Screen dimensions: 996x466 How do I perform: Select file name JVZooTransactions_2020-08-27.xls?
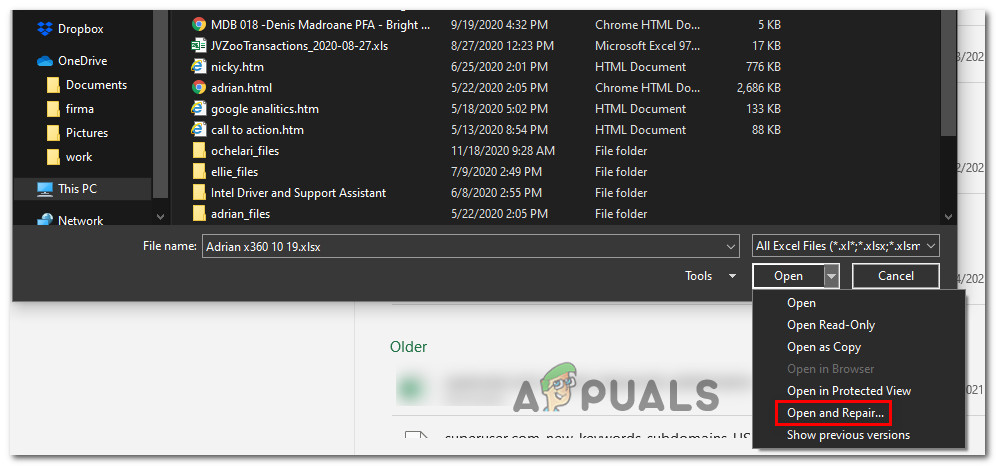[x=300, y=46]
